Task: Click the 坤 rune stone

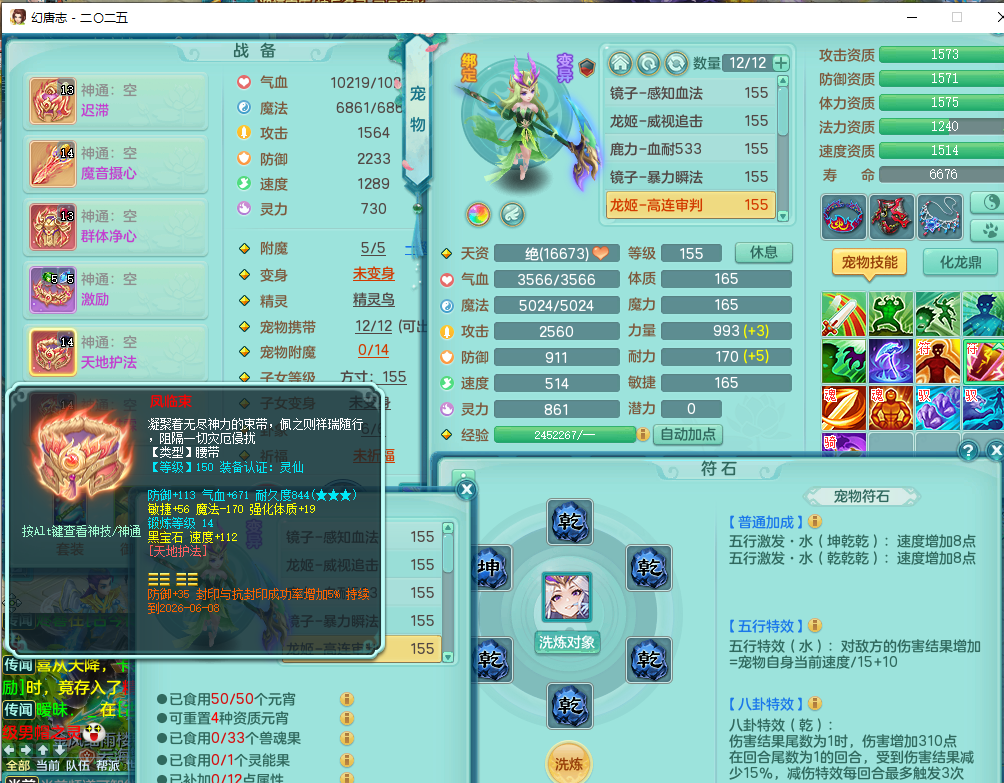Action: click(490, 568)
